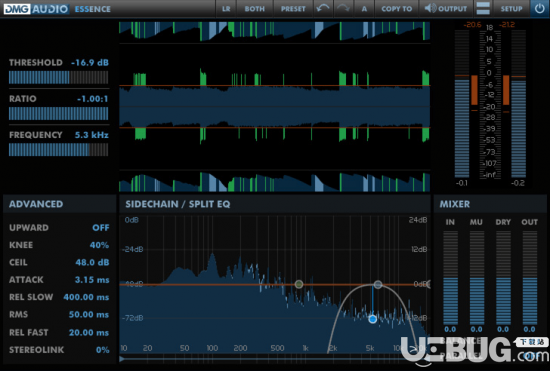The image size is (550, 371).
Task: Toggle UPWARD mode from OFF
Action: click(101, 228)
